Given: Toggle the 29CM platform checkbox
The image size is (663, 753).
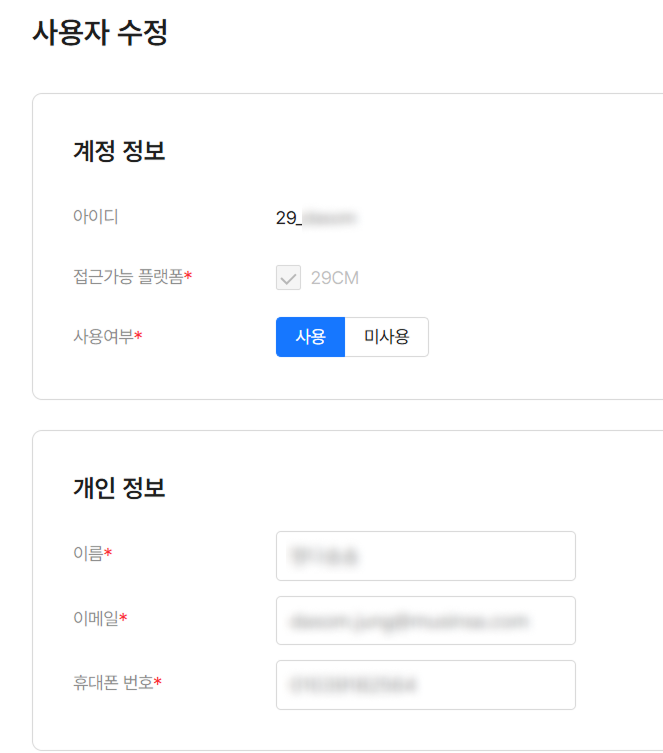Looking at the screenshot, I should pyautogui.click(x=288, y=278).
